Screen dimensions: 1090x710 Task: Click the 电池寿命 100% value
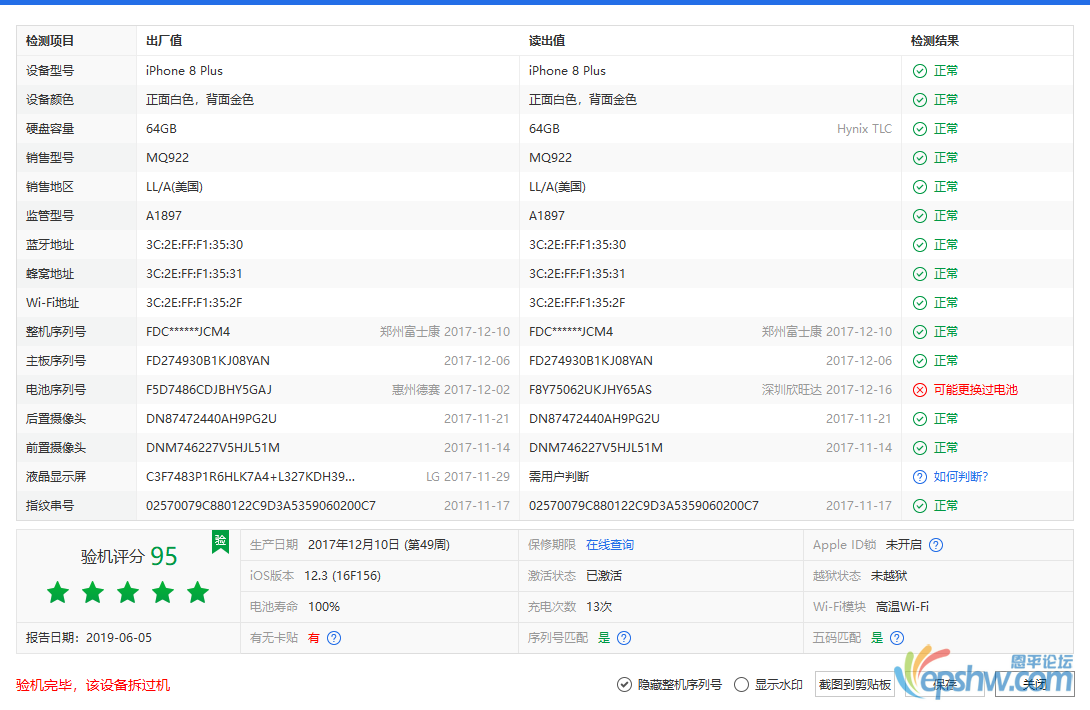pos(324,607)
